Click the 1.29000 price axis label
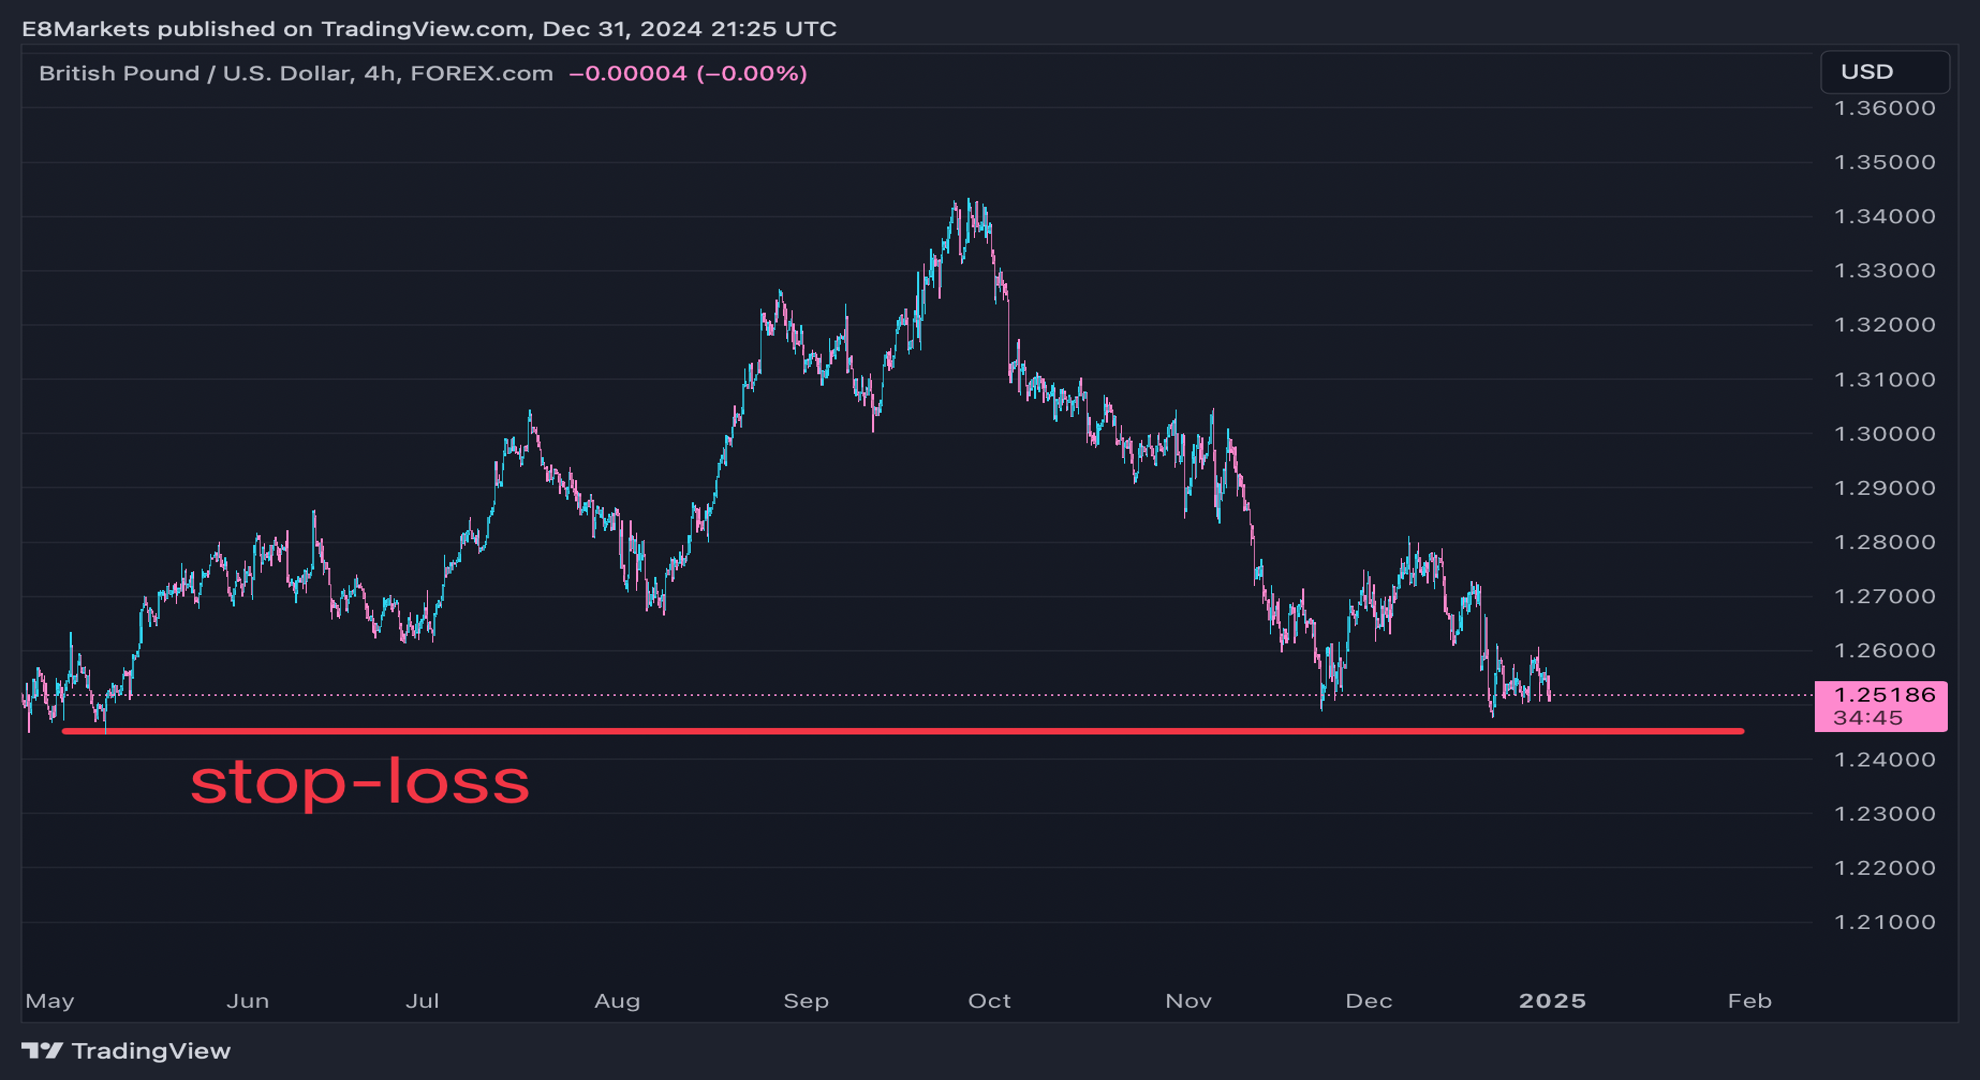This screenshot has height=1080, width=1980. click(x=1885, y=488)
